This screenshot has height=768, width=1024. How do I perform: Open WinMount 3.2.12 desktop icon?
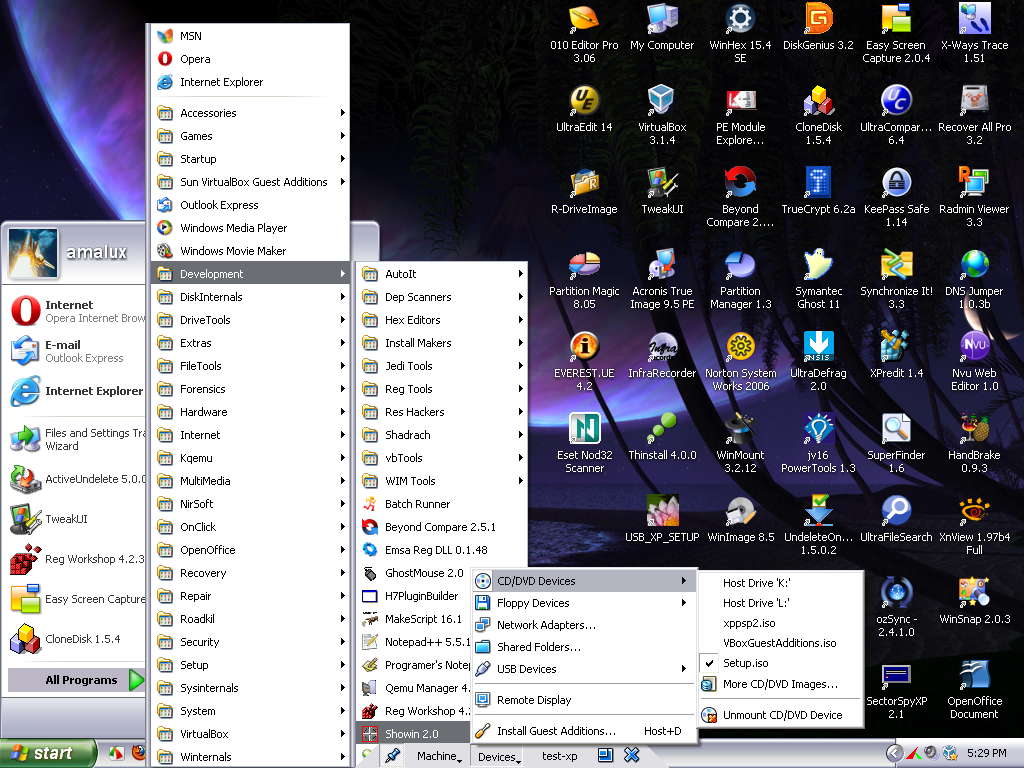tap(740, 444)
